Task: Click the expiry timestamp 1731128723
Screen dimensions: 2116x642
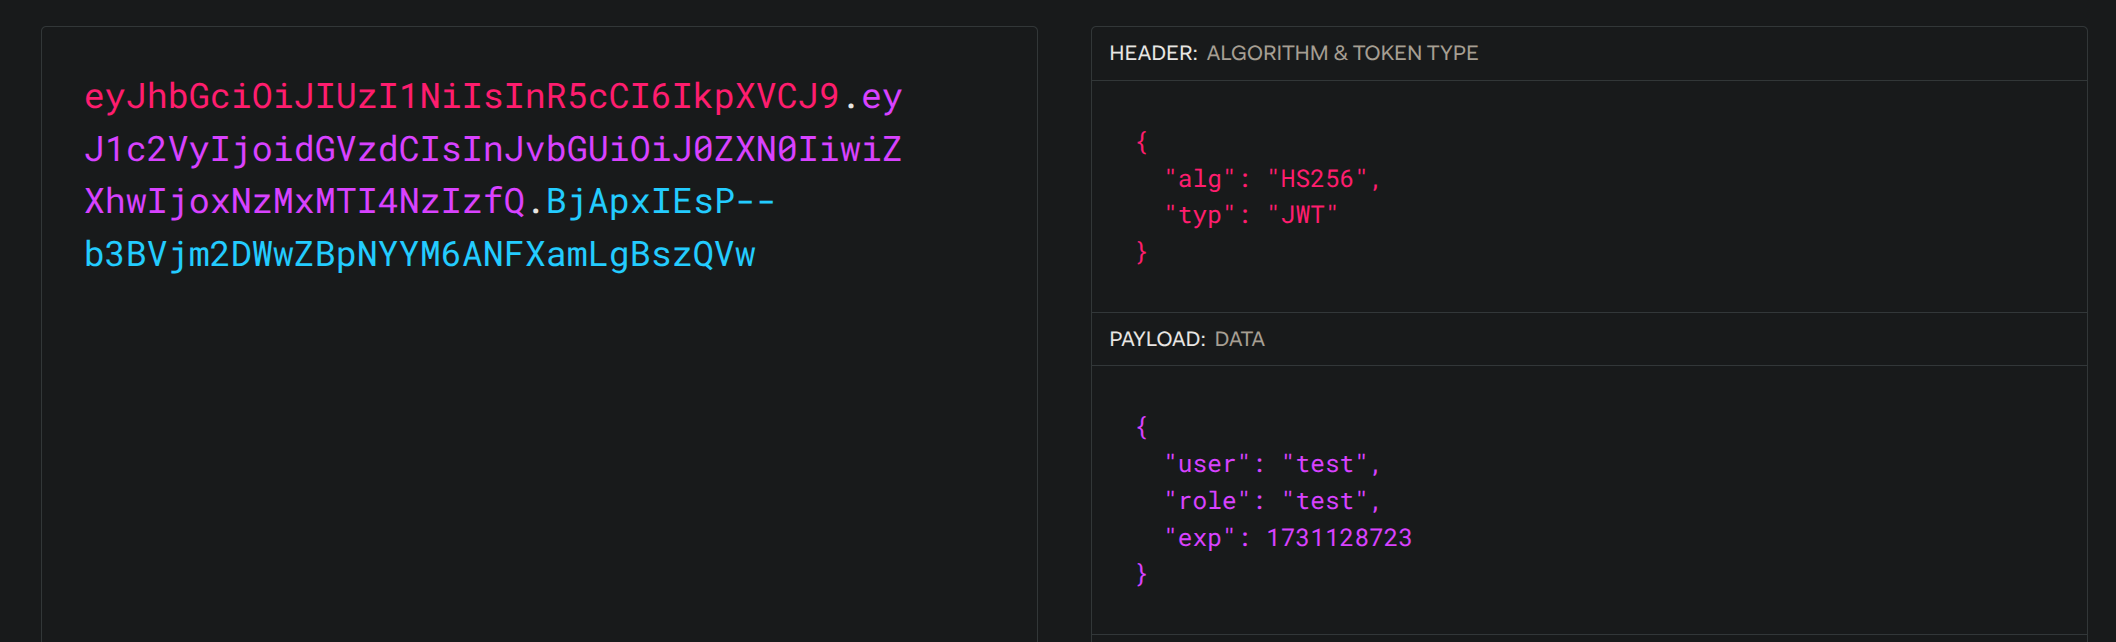Action: coord(1339,538)
